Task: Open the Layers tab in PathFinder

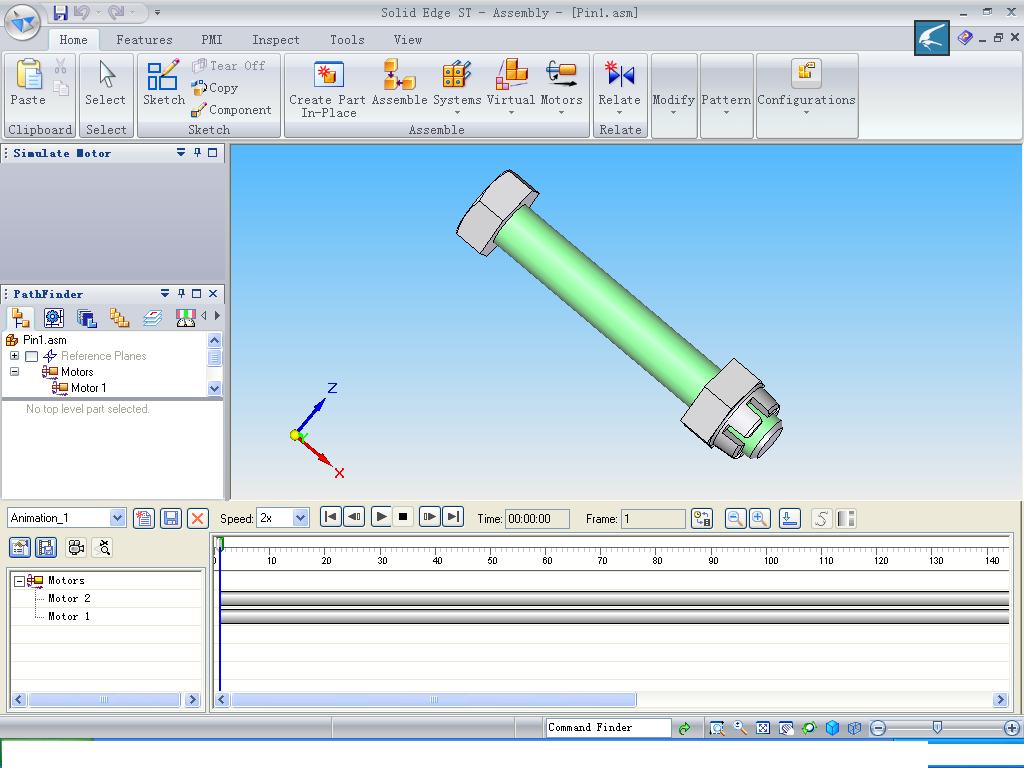Action: click(152, 317)
